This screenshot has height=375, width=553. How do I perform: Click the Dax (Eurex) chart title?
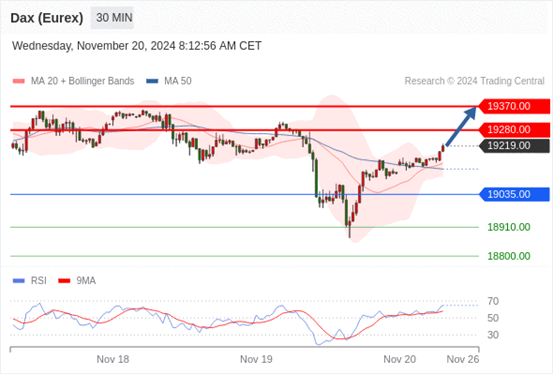47,18
